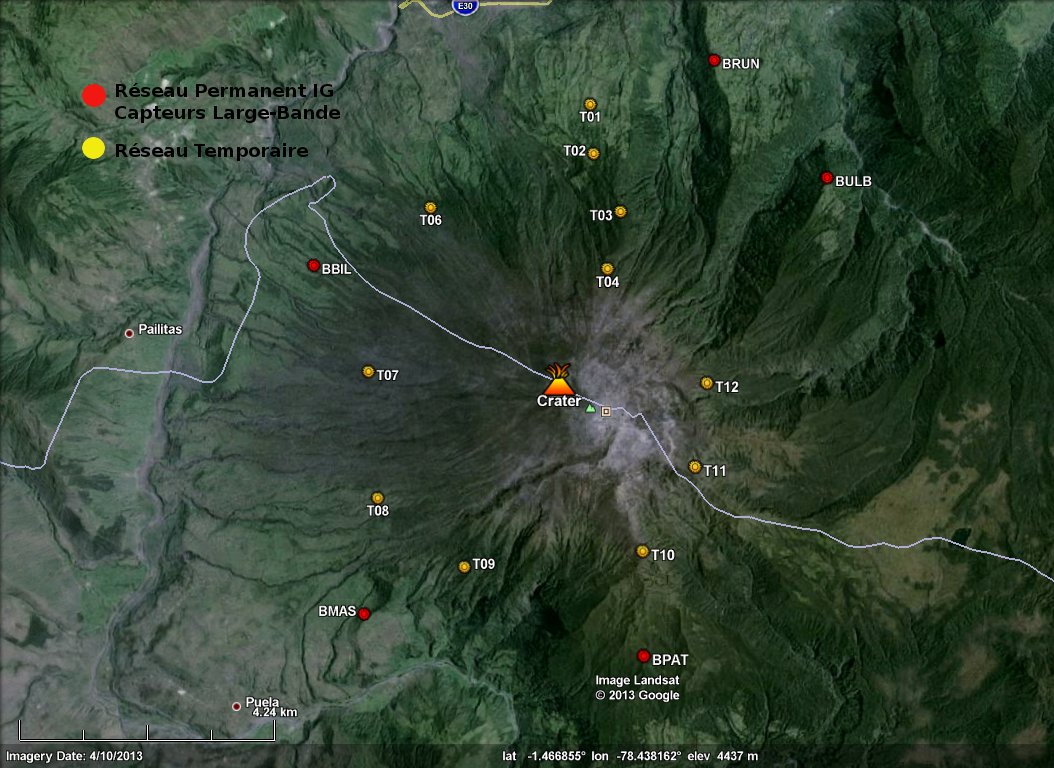Select the yellow T06 station marker

coord(431,207)
